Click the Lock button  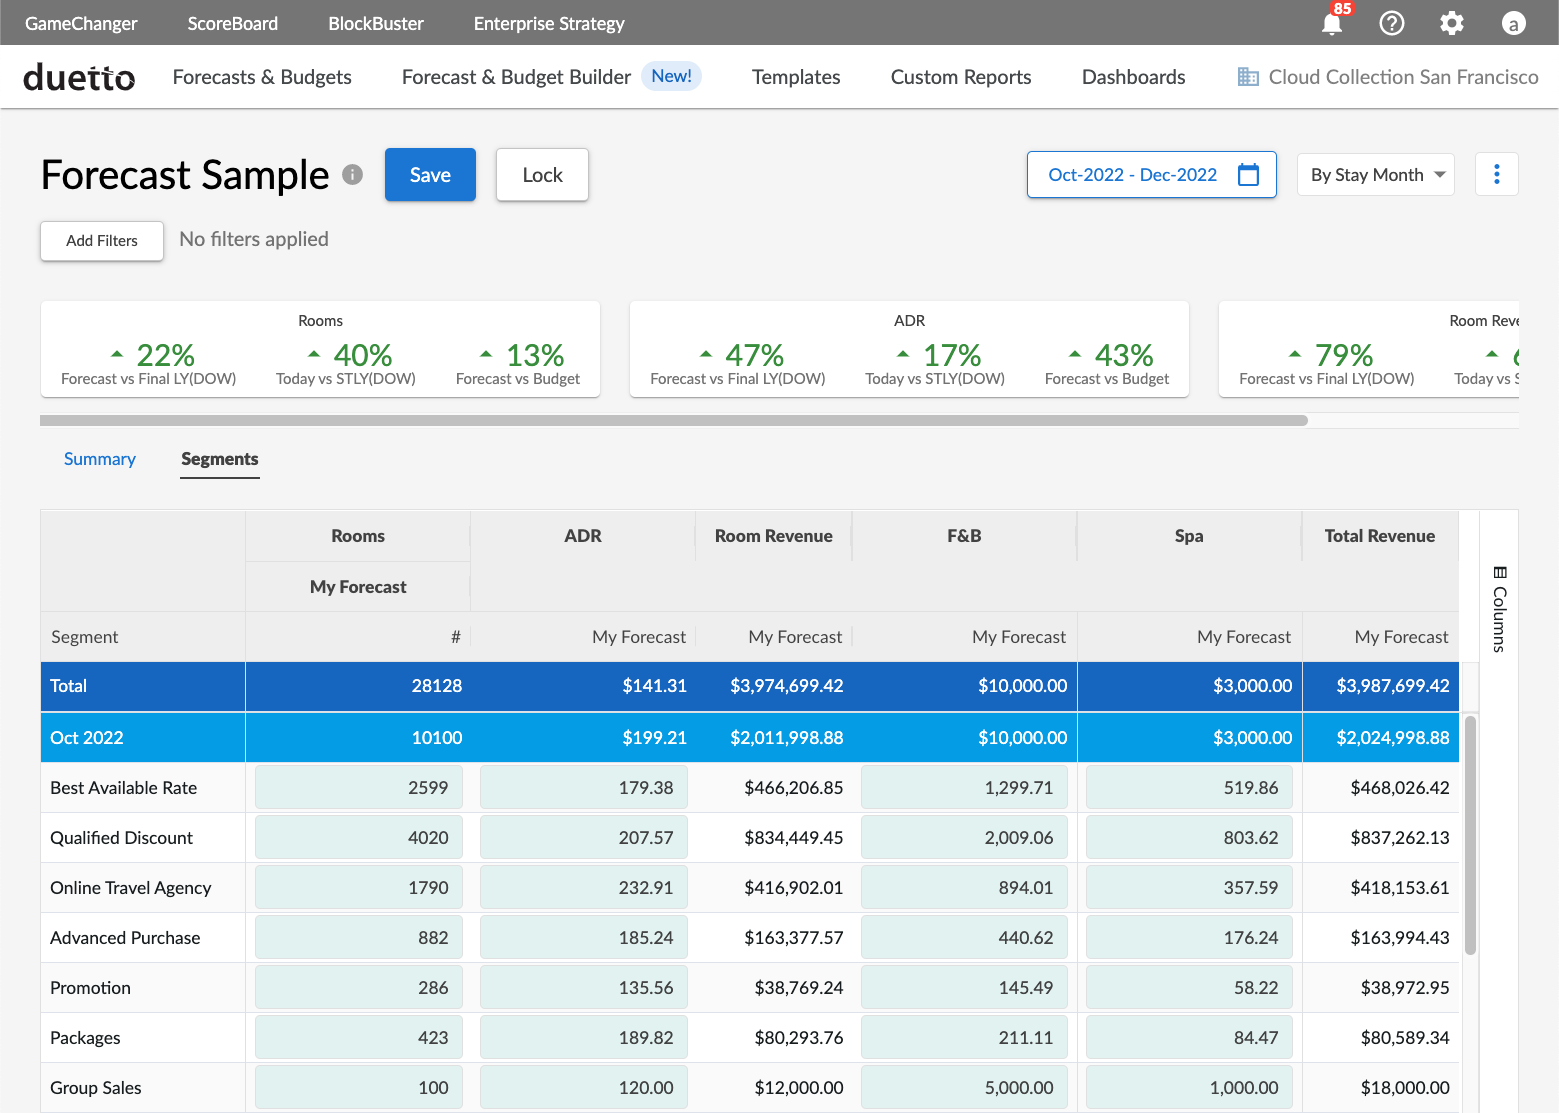tap(542, 175)
